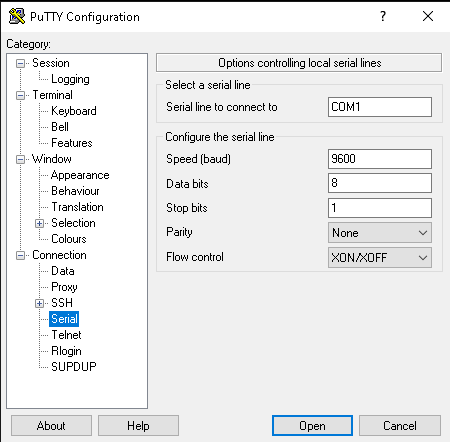Viewport: 450px width, 442px height.
Task: Collapse the Terminal tree node
Action: [20, 95]
